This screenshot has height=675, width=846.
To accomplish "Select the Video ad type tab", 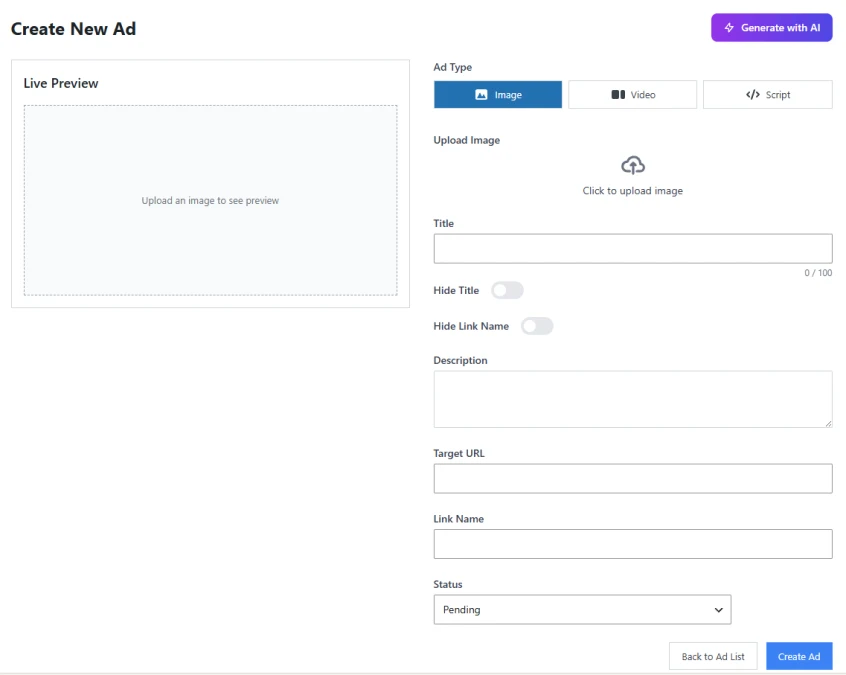I will click(632, 94).
